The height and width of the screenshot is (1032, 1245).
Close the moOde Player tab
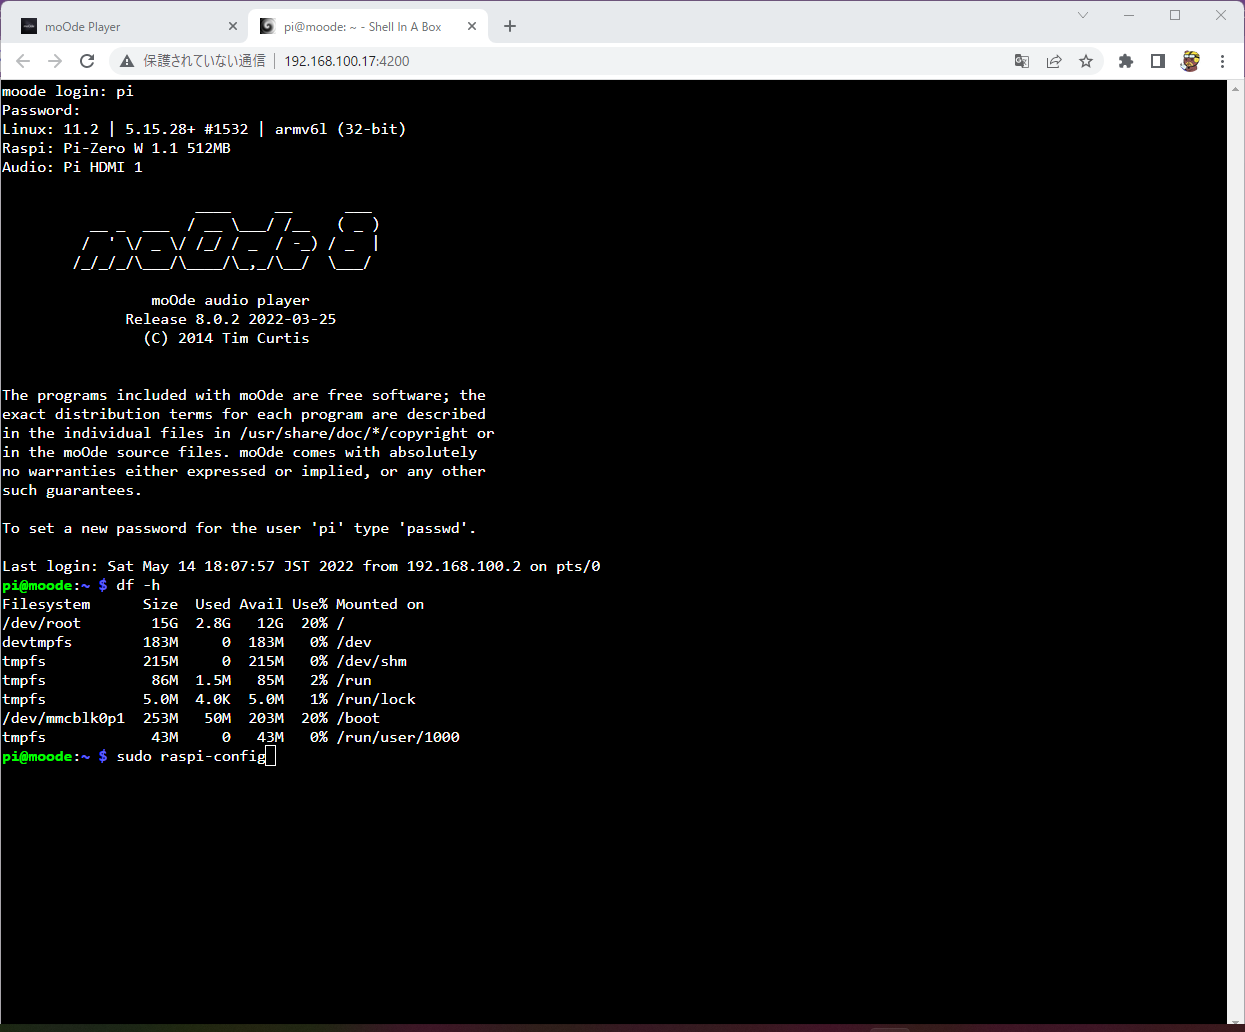coord(233,27)
